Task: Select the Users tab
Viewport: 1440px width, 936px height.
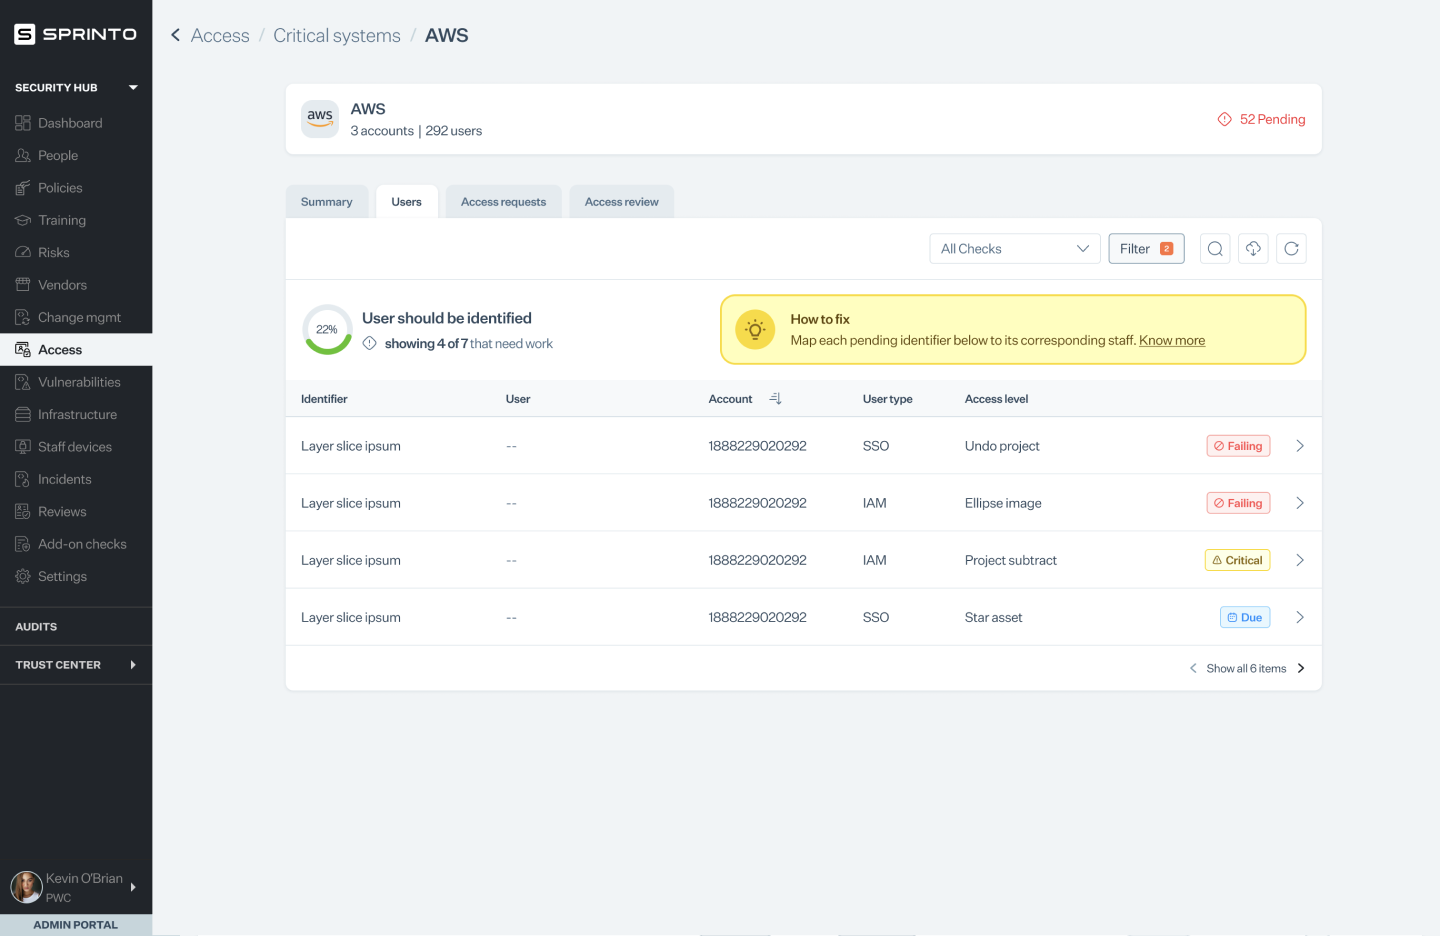Action: click(406, 202)
